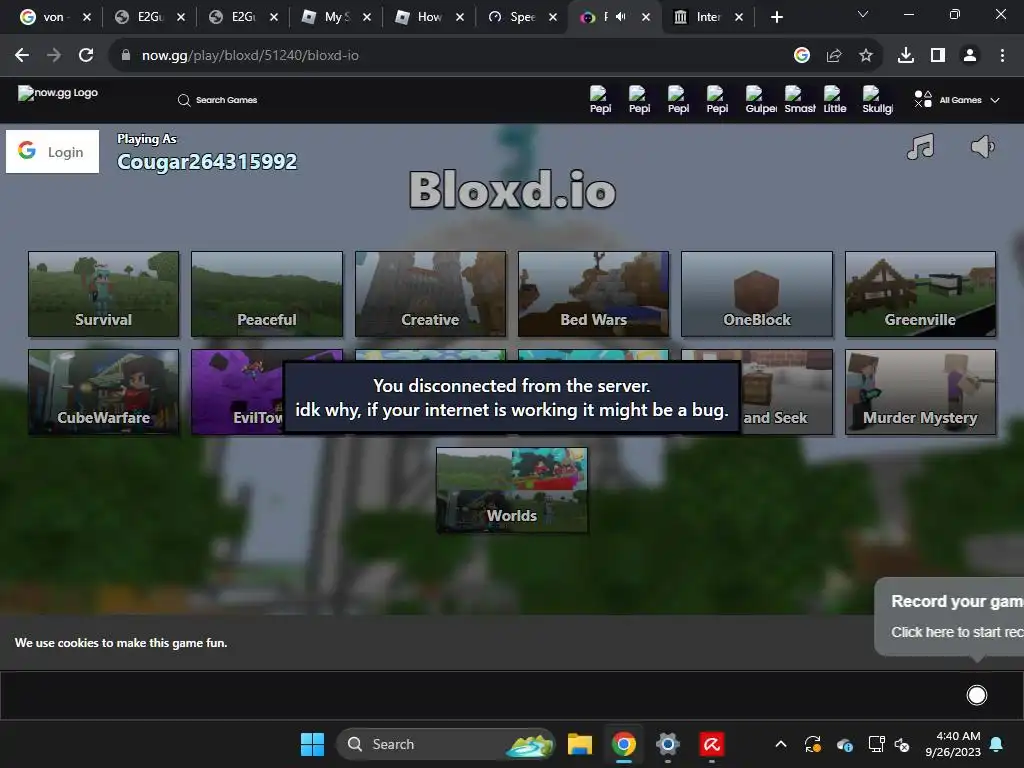Toggle the Chrome side panel icon
Image resolution: width=1024 pixels, height=768 pixels.
[938, 56]
